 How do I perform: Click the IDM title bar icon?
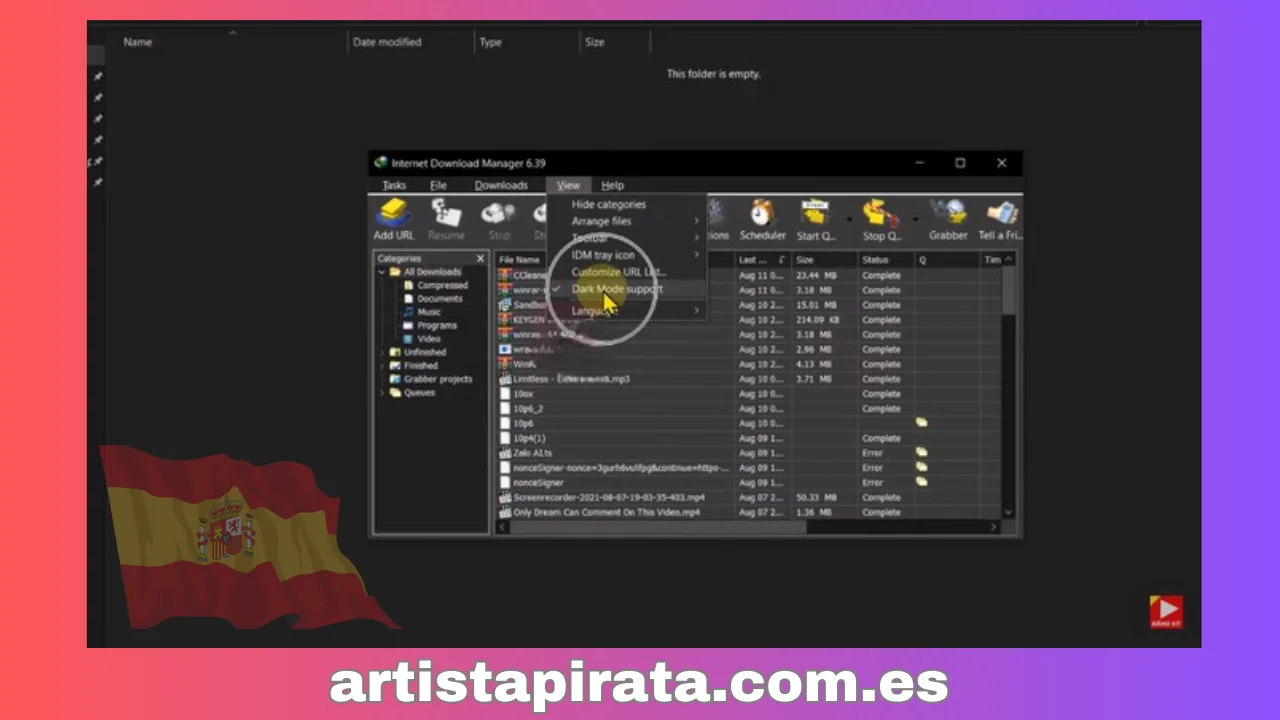click(x=380, y=163)
